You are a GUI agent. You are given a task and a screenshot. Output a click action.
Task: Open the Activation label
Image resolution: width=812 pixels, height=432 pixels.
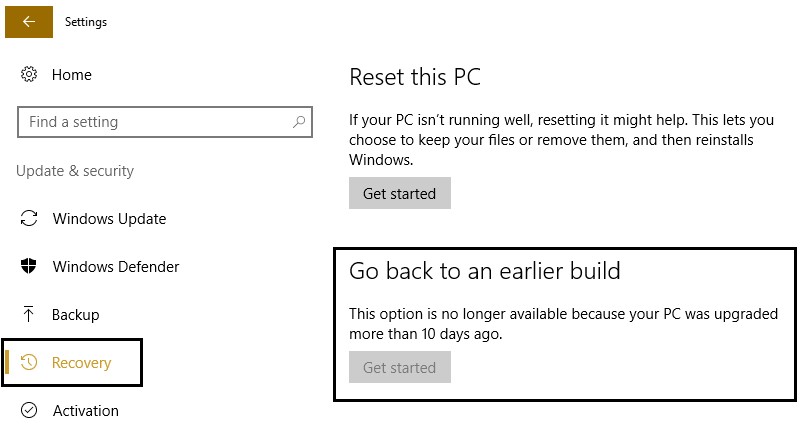point(86,411)
